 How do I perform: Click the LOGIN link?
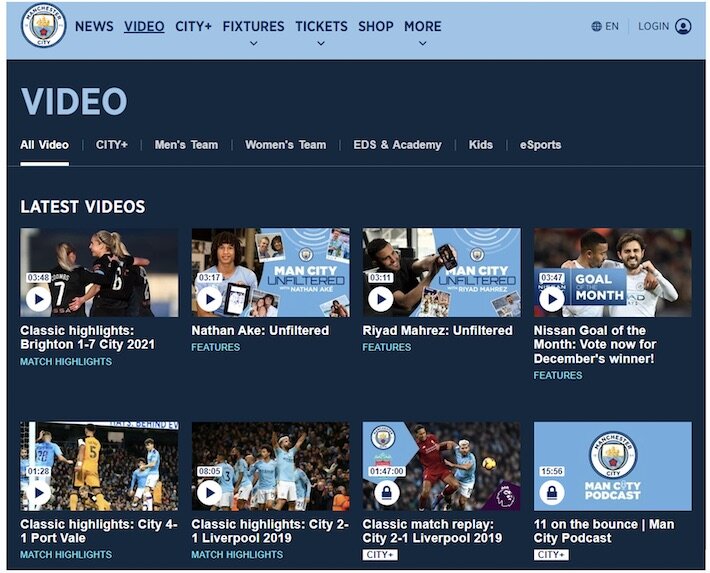point(653,26)
